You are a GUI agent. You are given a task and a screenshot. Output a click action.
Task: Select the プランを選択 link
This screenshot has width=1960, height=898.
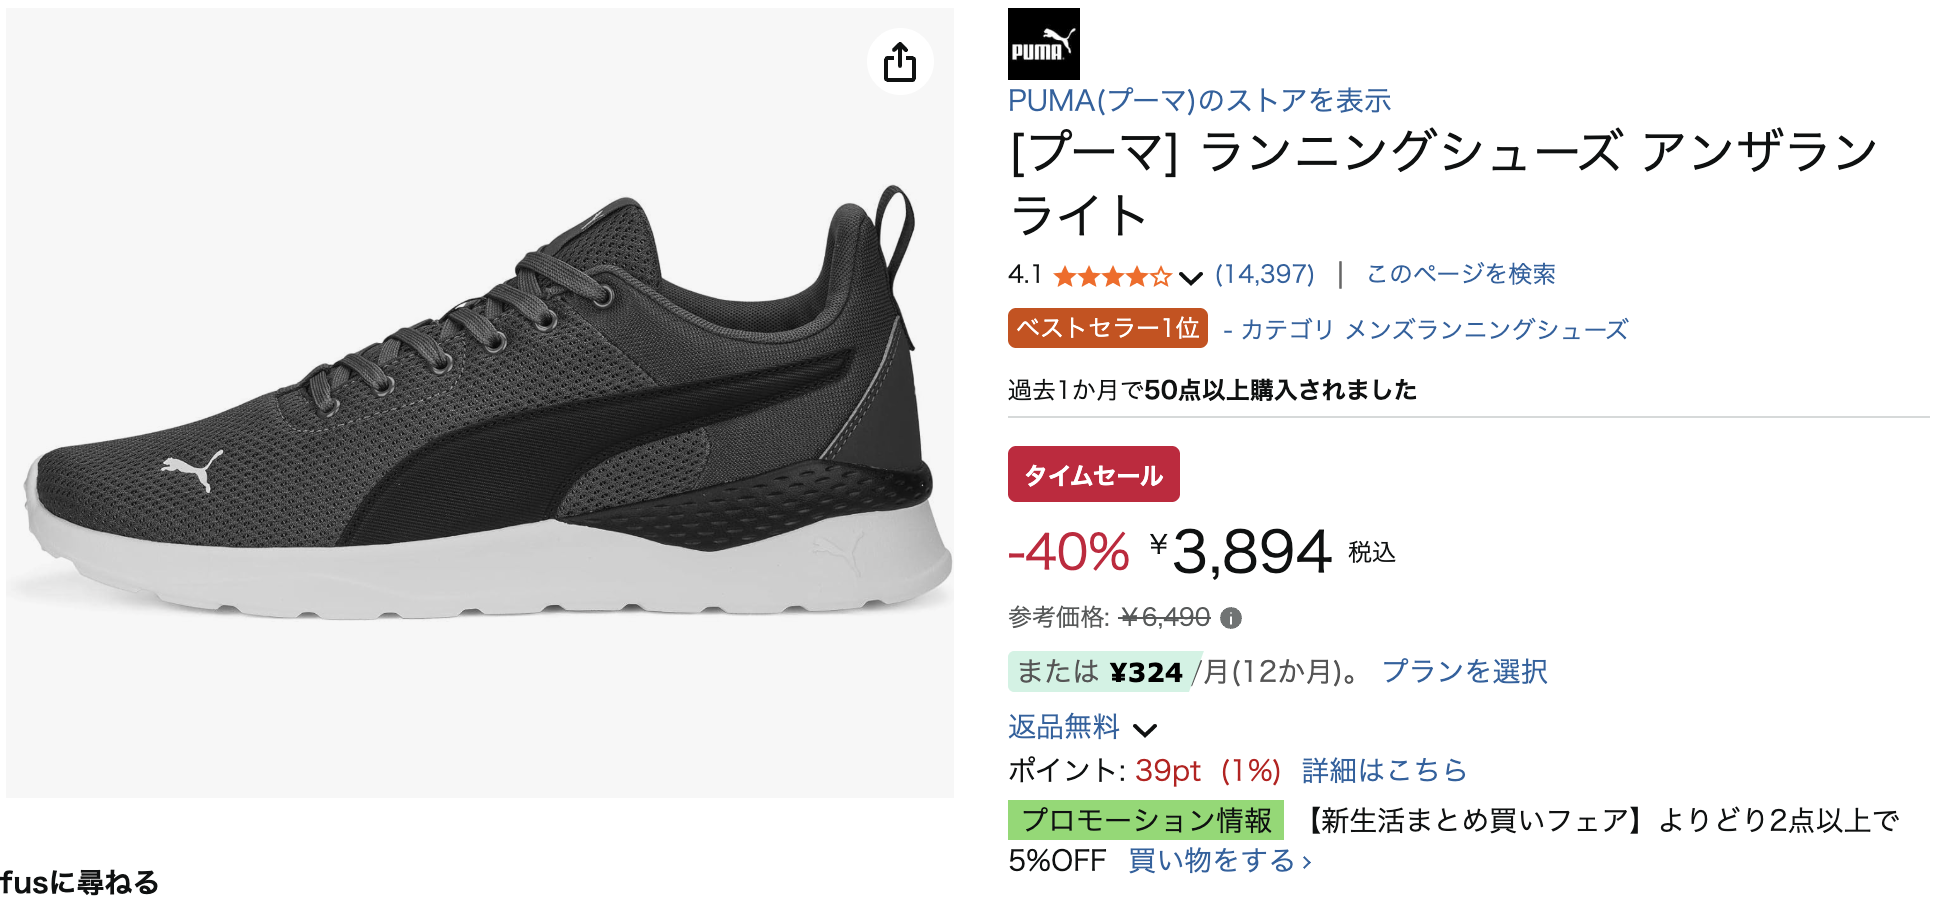1464,671
